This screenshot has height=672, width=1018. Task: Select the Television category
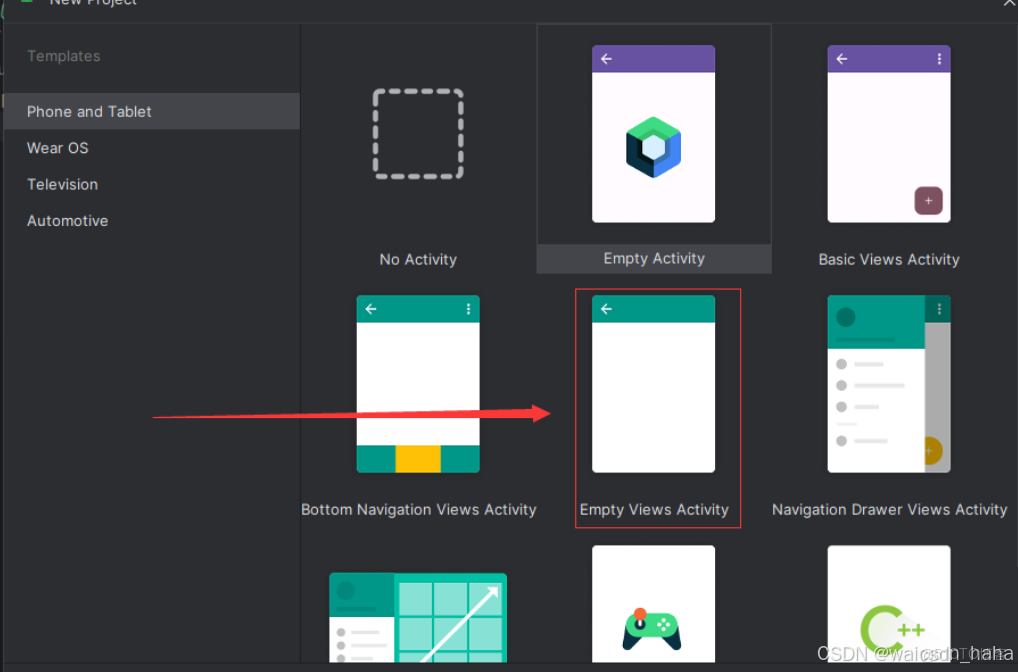click(62, 184)
